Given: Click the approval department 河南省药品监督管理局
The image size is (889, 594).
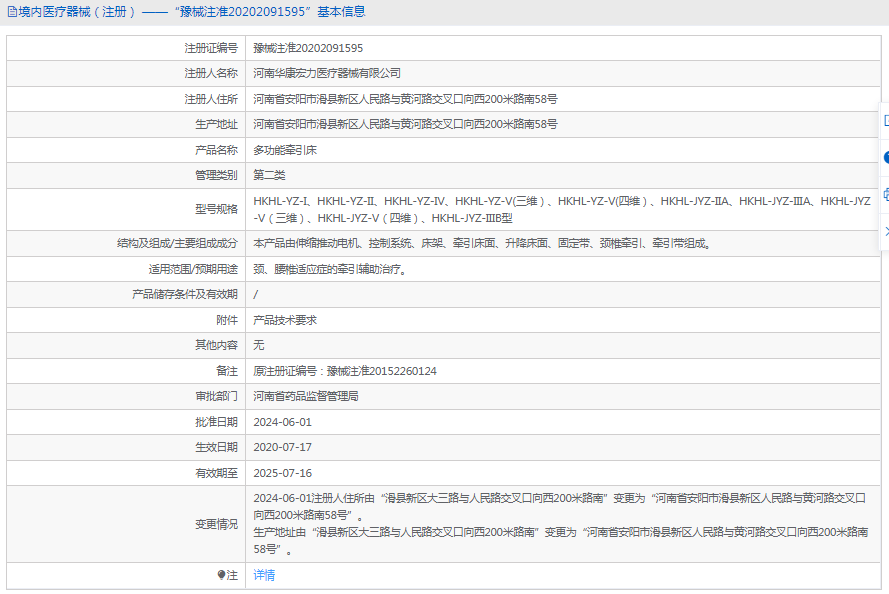Looking at the screenshot, I should (x=305, y=396).
